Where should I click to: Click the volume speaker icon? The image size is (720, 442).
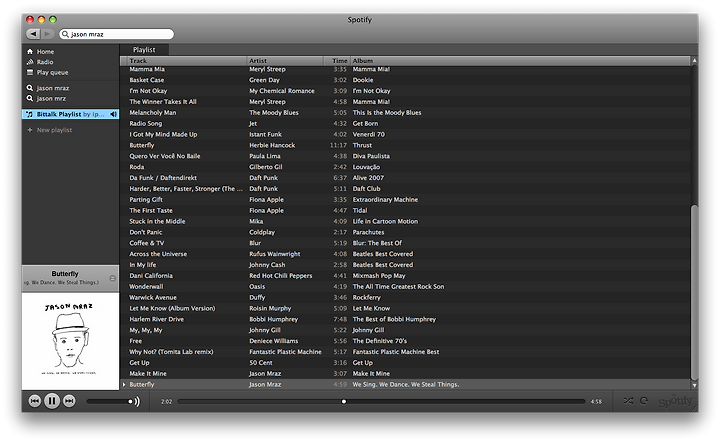pyautogui.click(x=137, y=402)
